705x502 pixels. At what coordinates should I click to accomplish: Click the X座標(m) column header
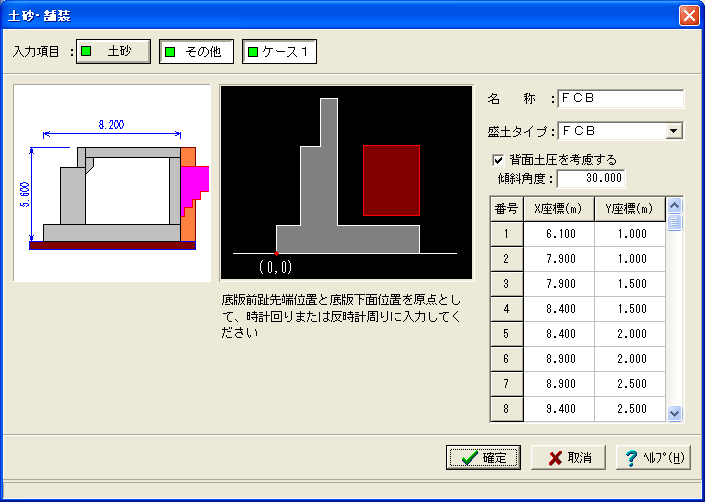[559, 209]
